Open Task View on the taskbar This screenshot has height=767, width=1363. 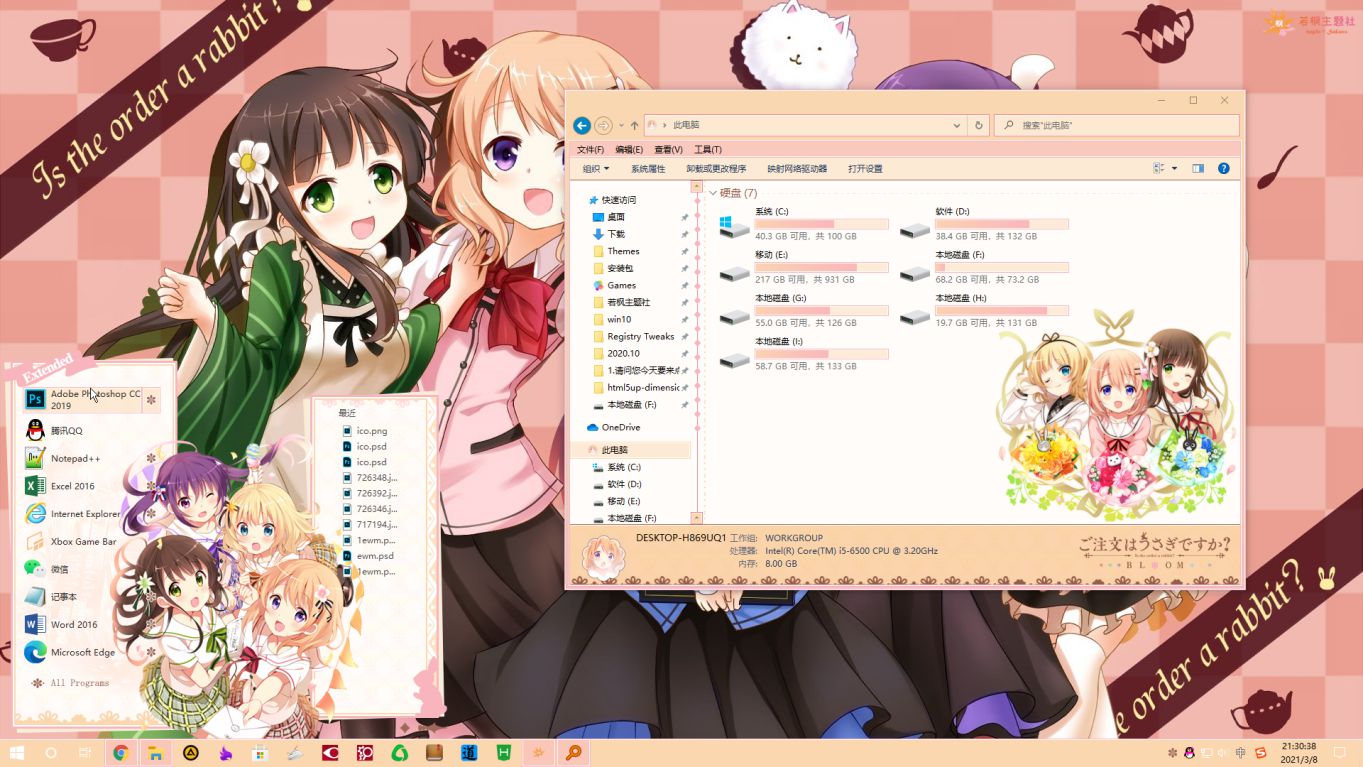pyautogui.click(x=85, y=752)
